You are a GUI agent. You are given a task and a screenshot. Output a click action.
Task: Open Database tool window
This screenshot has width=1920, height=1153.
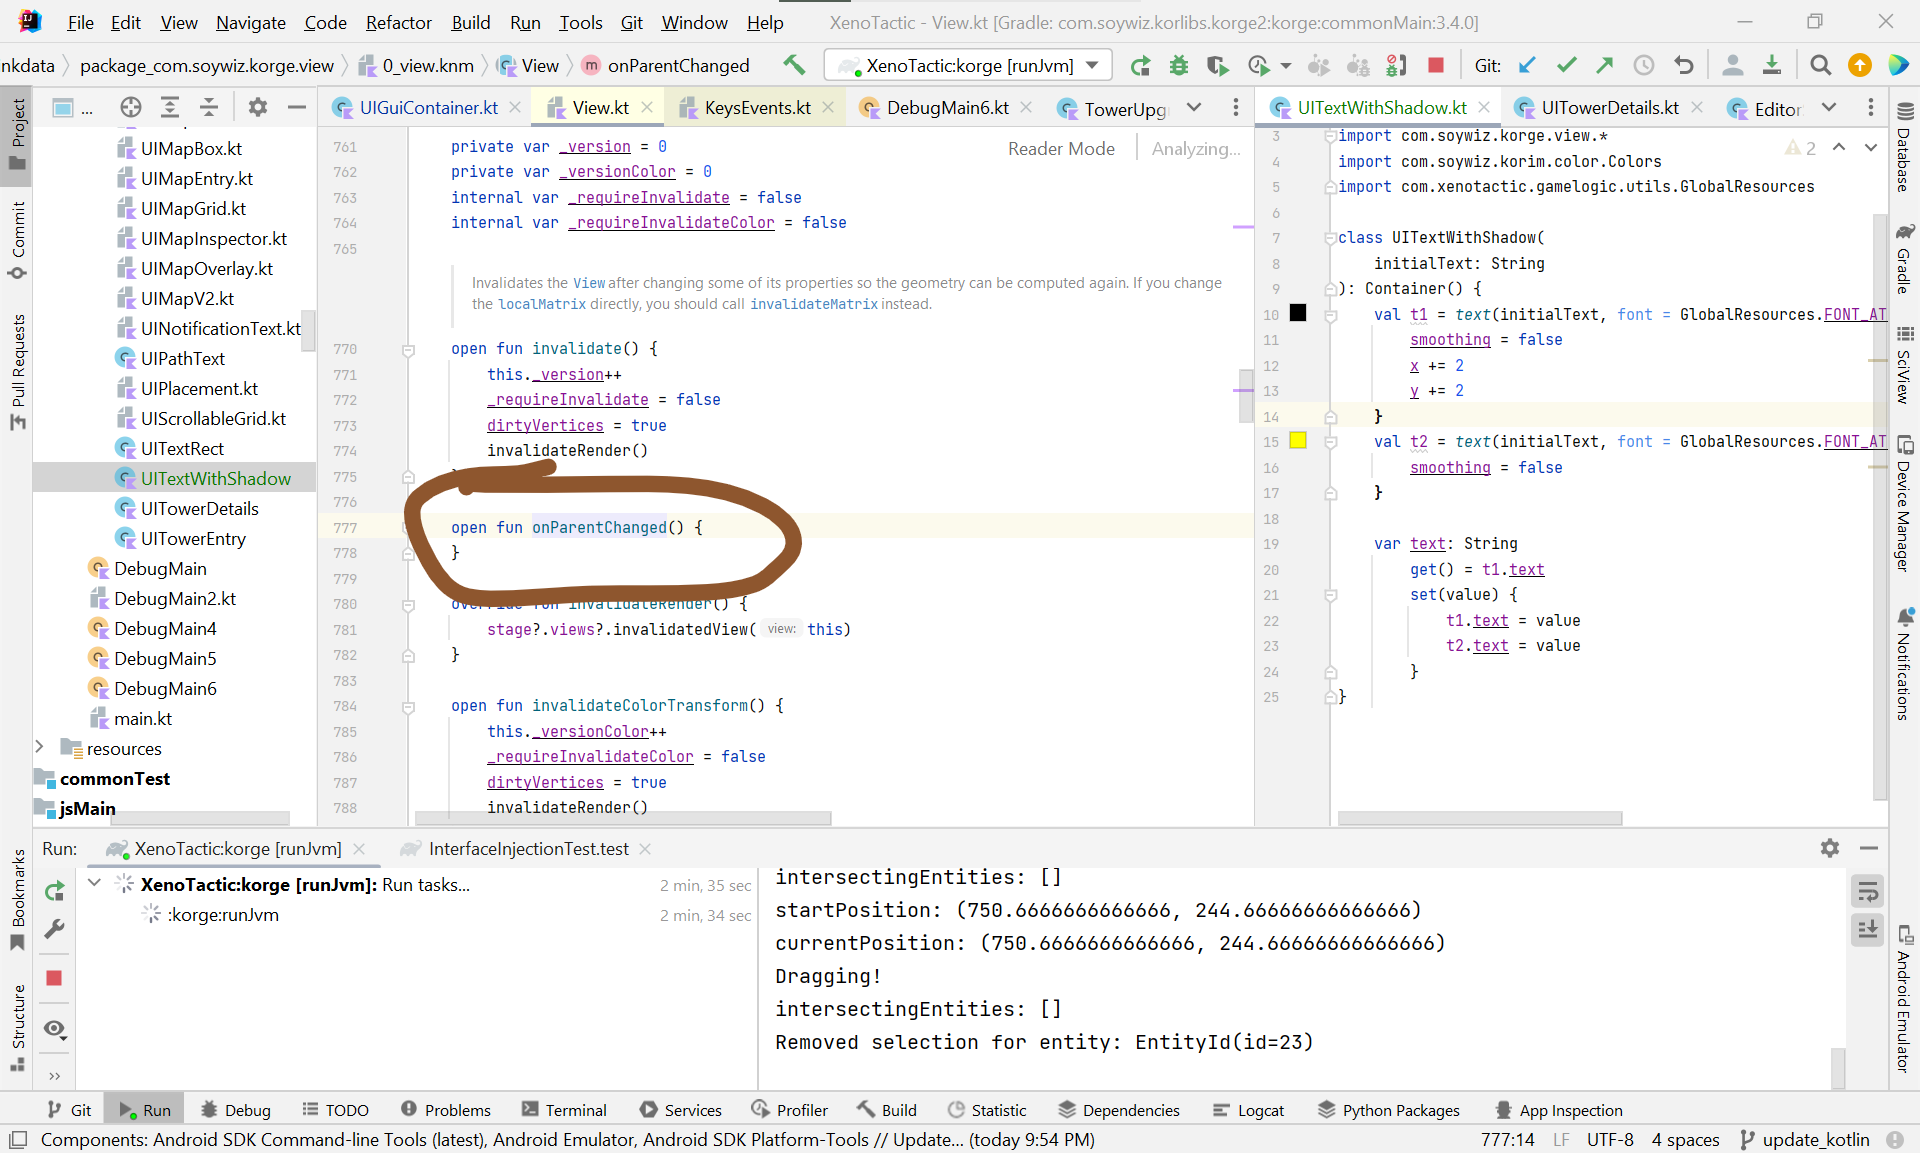pyautogui.click(x=1904, y=146)
